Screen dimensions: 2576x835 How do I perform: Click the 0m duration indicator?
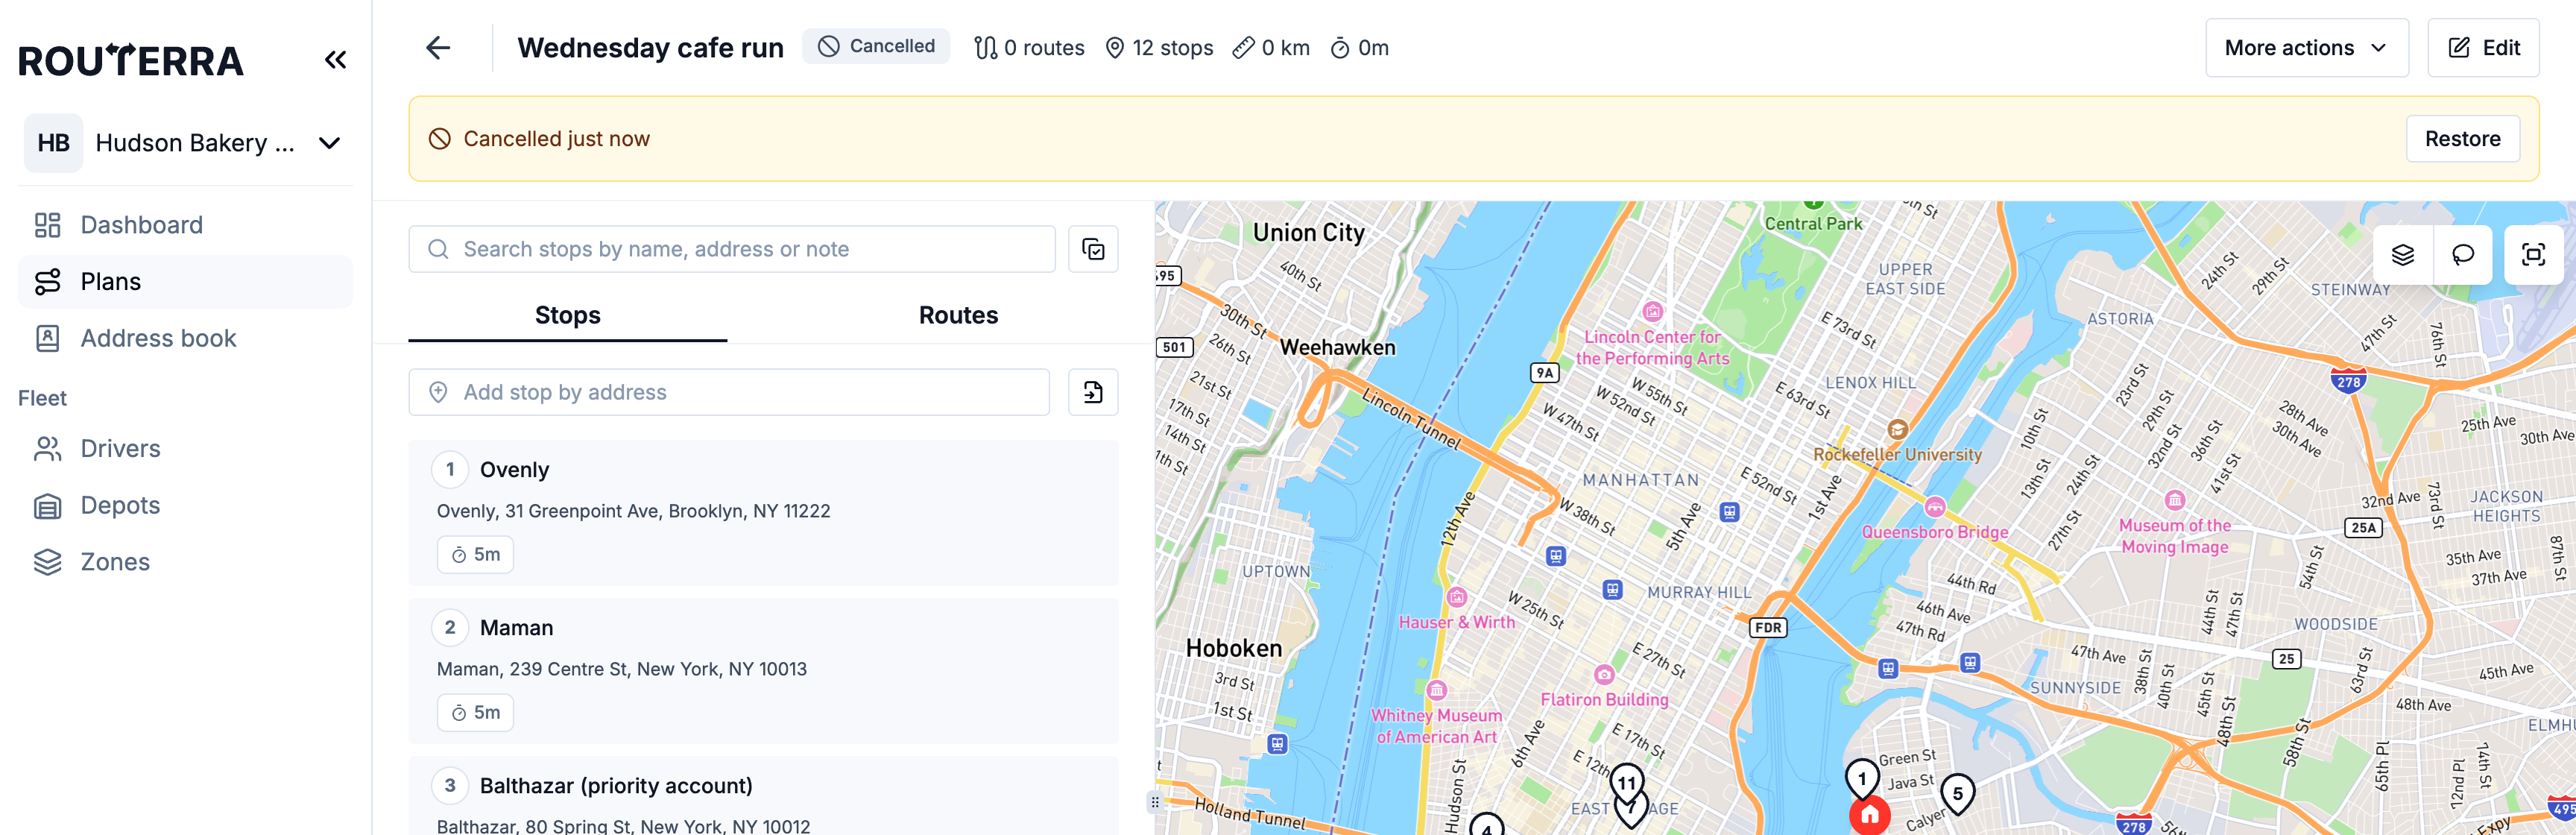1359,48
